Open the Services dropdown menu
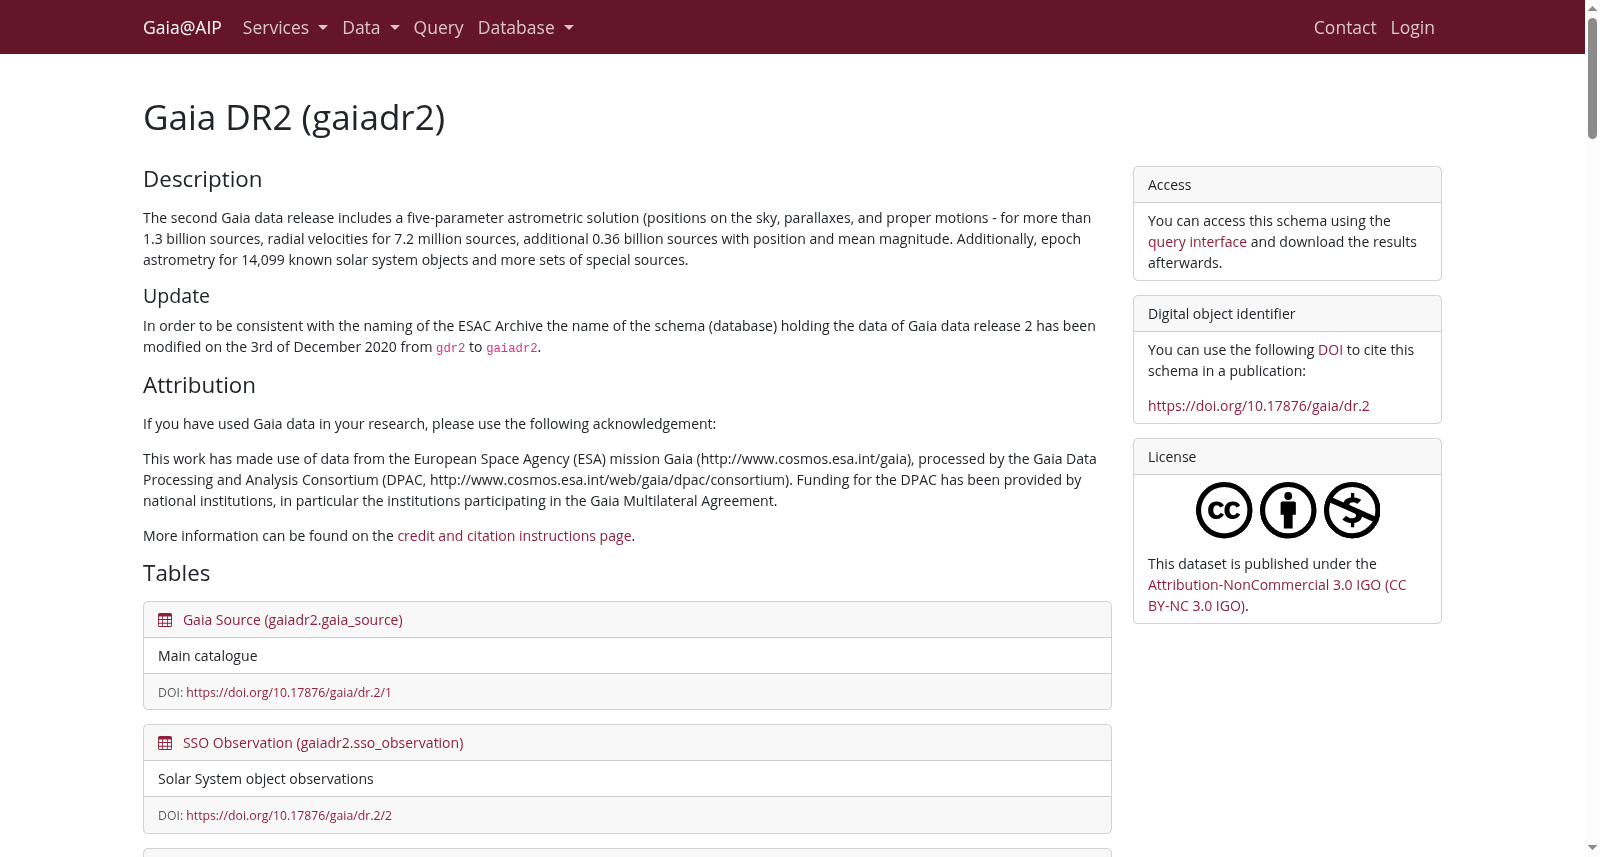This screenshot has width=1600, height=857. (x=285, y=27)
